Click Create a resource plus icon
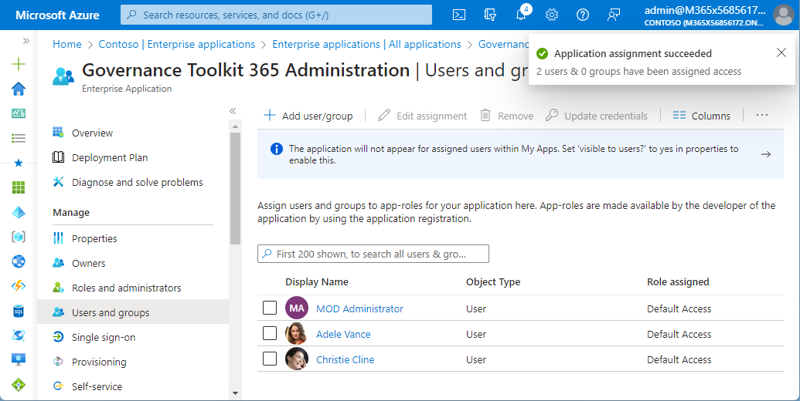The height and width of the screenshot is (401, 800). (x=18, y=63)
